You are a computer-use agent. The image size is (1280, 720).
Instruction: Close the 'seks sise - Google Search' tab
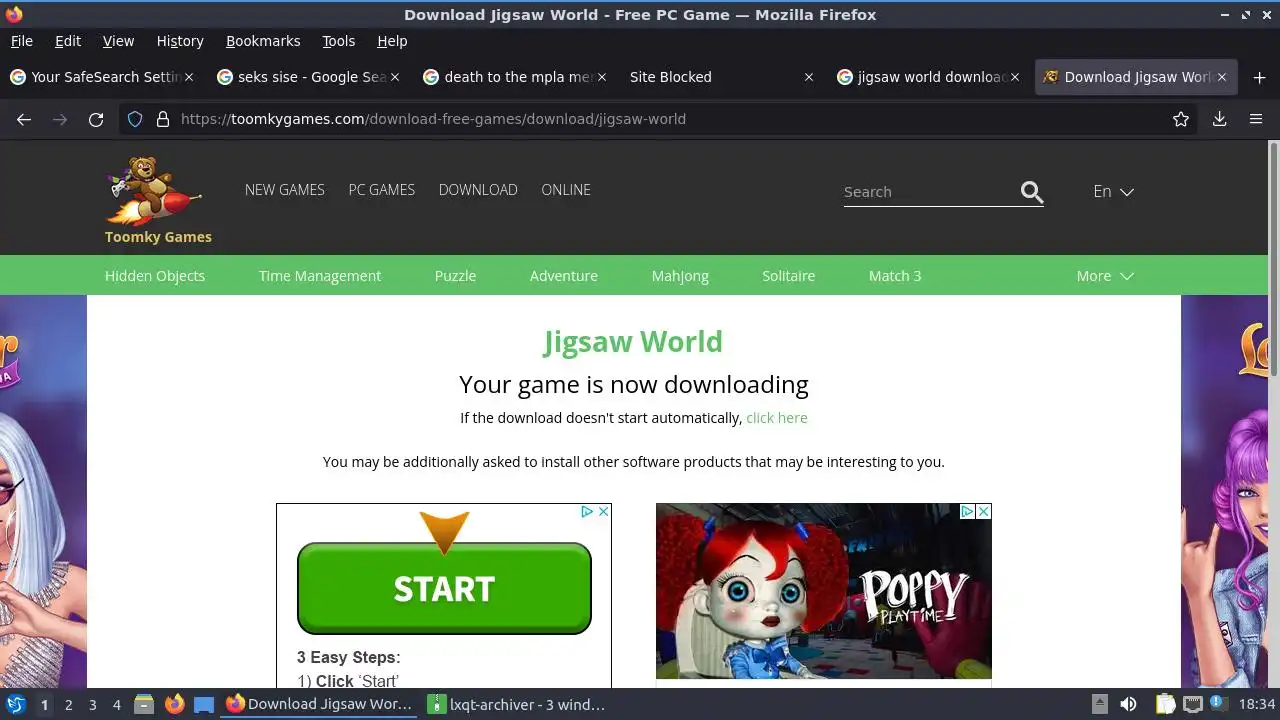point(395,77)
